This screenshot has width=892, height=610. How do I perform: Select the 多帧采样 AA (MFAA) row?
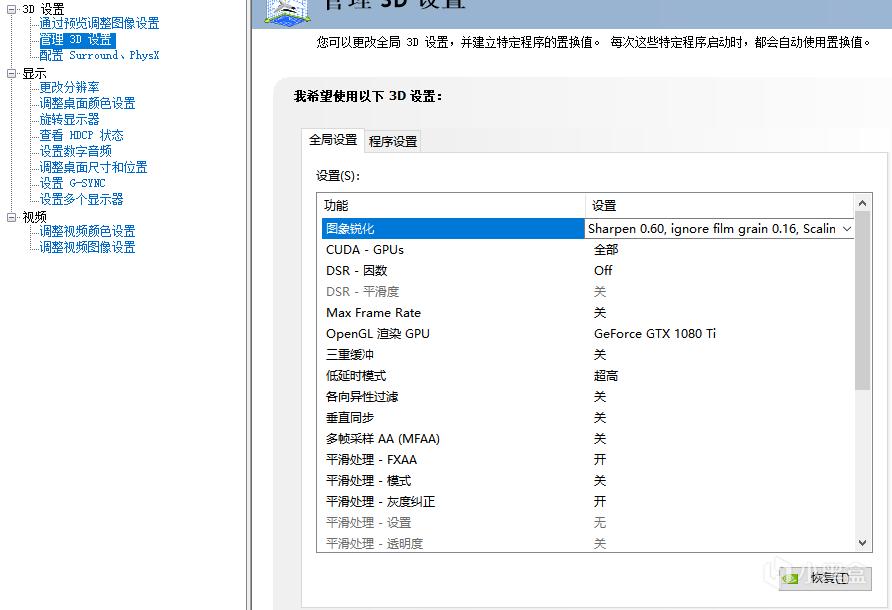pyautogui.click(x=588, y=439)
